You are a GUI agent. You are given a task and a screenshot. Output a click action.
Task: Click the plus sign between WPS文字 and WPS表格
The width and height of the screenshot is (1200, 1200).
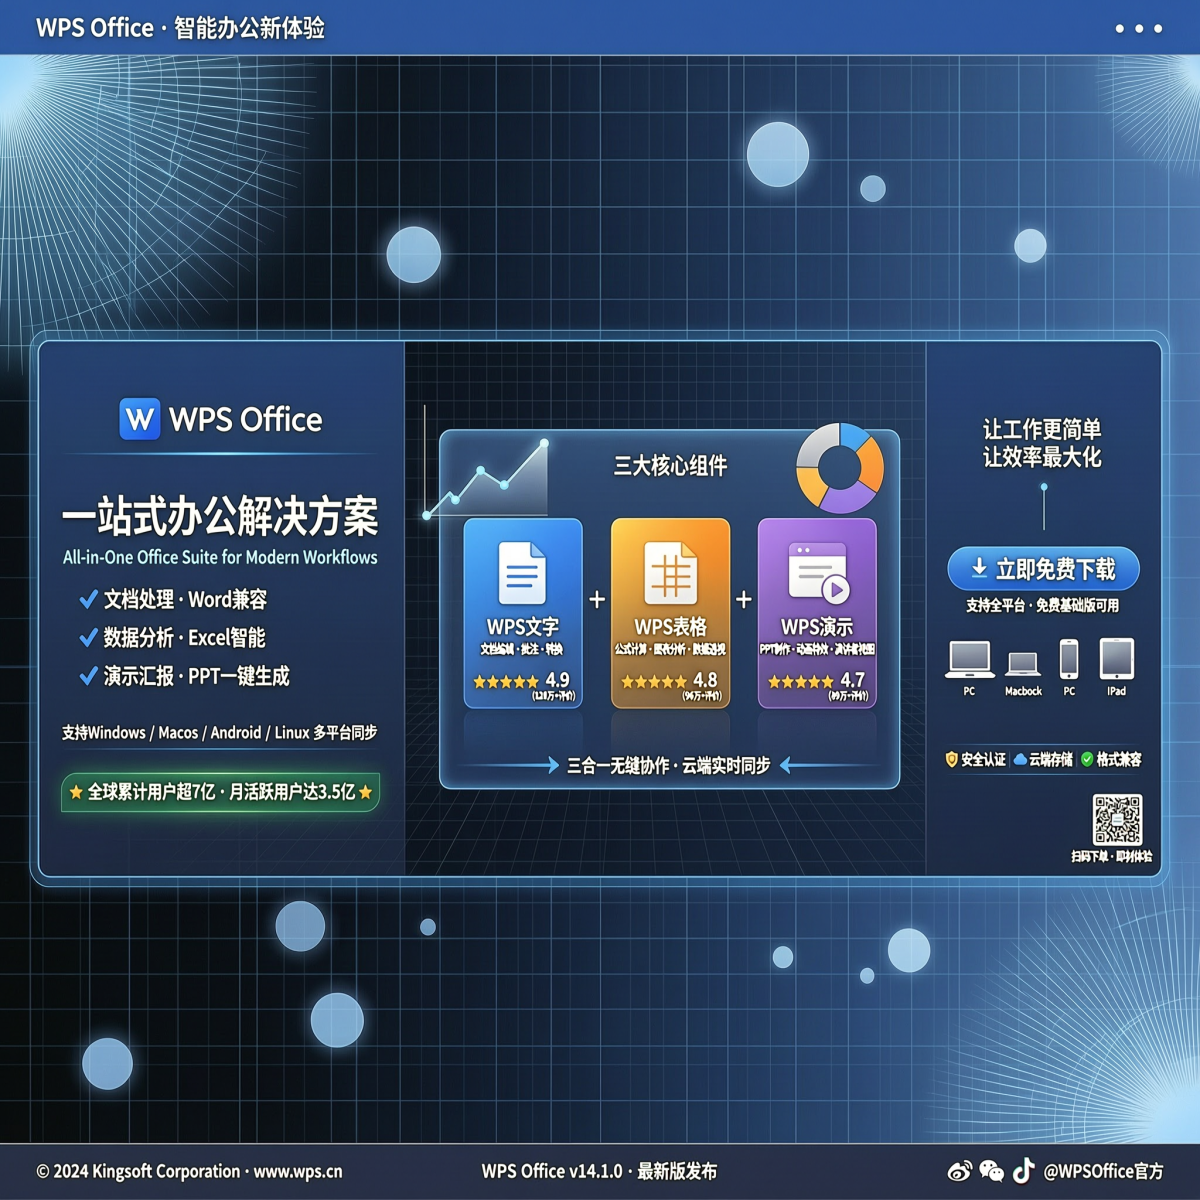pyautogui.click(x=597, y=599)
